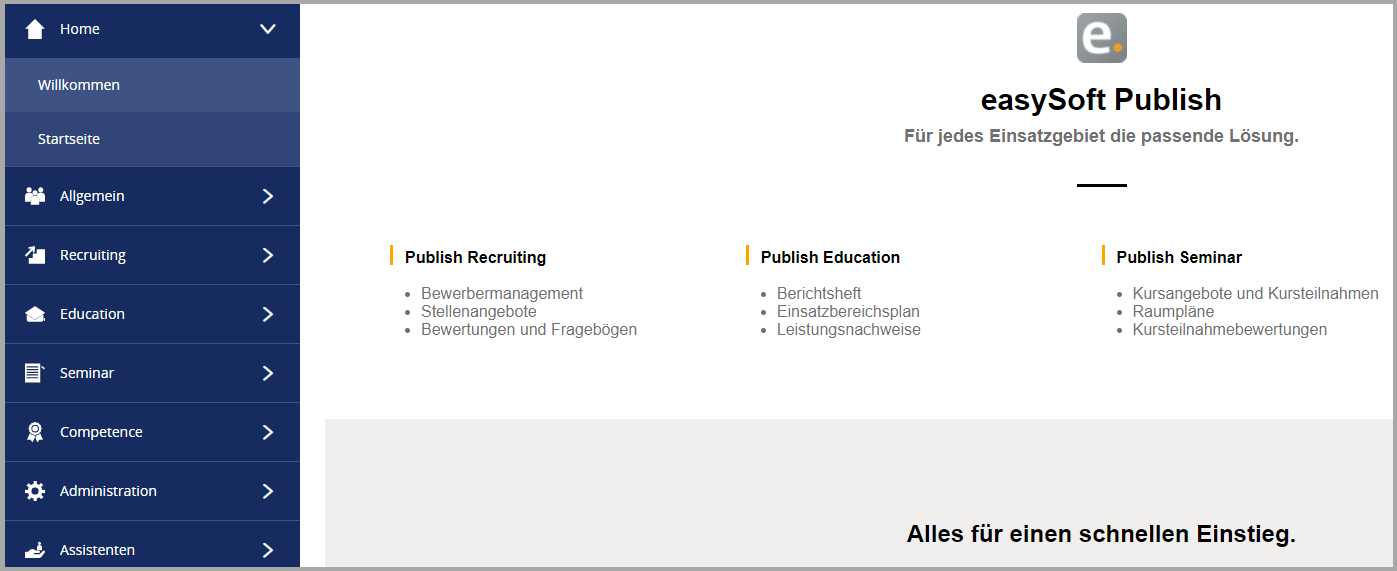
Task: Click the Recruiting icon in sidebar
Action: [35, 255]
